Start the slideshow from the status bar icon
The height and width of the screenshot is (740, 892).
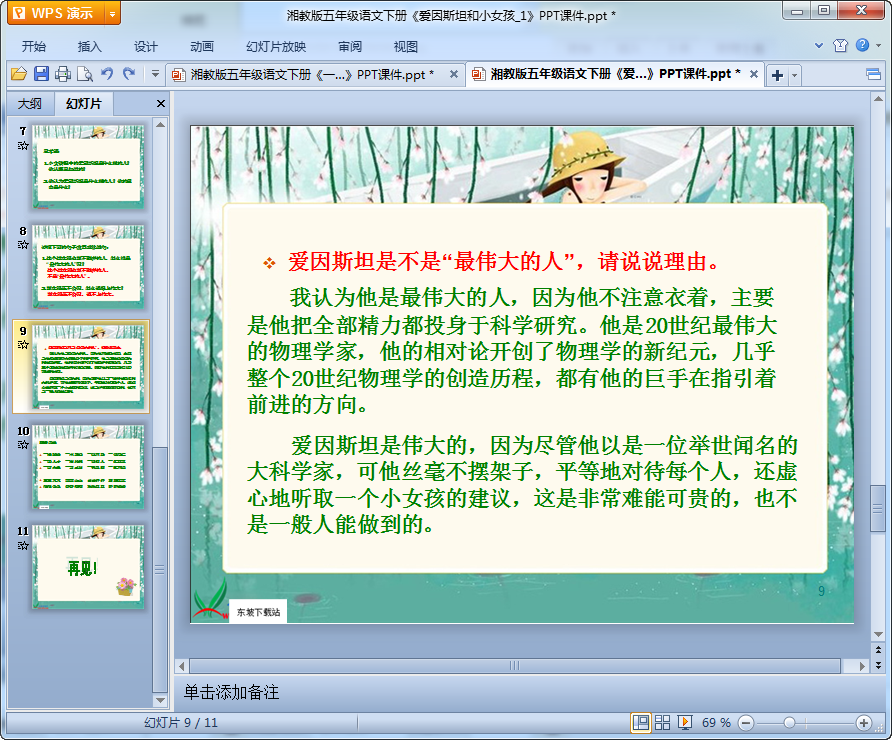pos(685,722)
